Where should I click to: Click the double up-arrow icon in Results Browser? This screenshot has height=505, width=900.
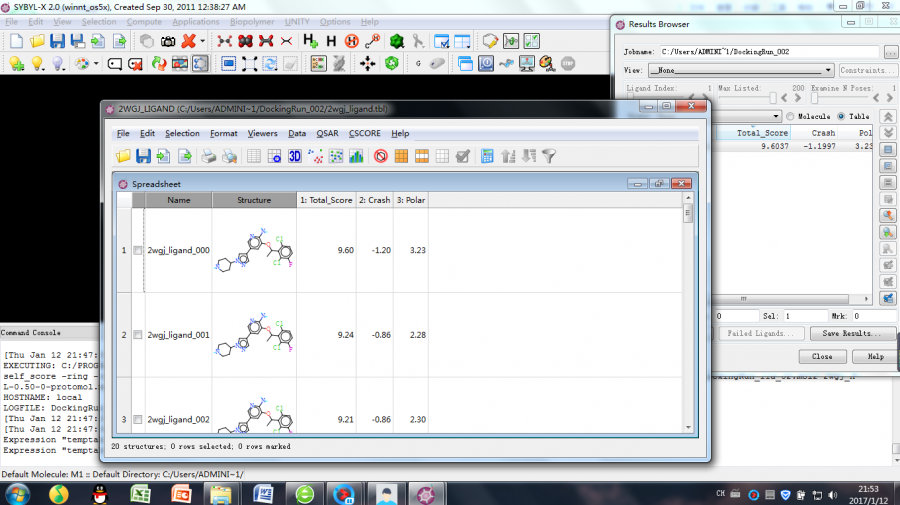(888, 116)
